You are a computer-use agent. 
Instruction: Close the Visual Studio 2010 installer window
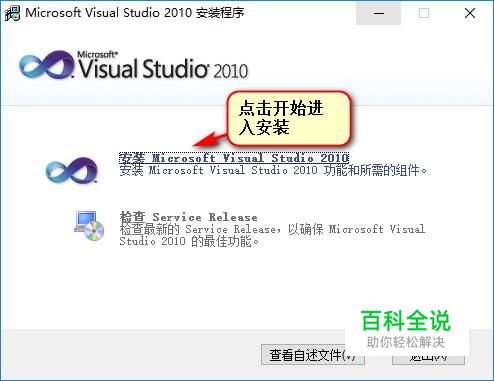coord(470,13)
